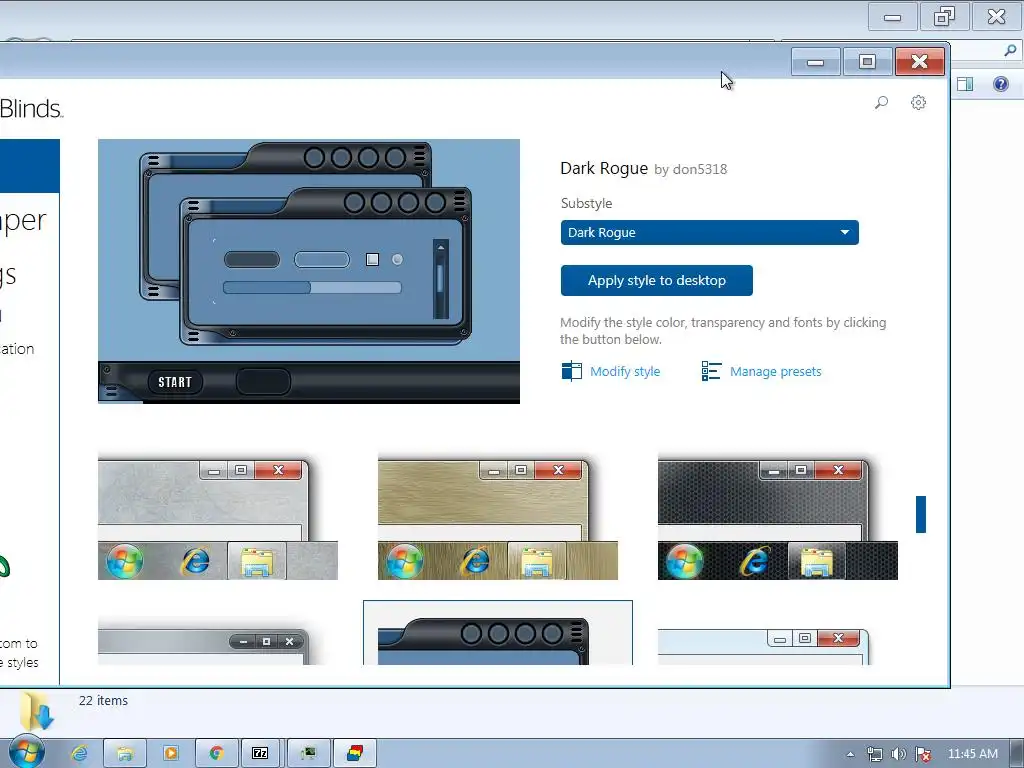Click the search magnifier icon in WindowBlinds
The width and height of the screenshot is (1024, 768).
coord(882,103)
